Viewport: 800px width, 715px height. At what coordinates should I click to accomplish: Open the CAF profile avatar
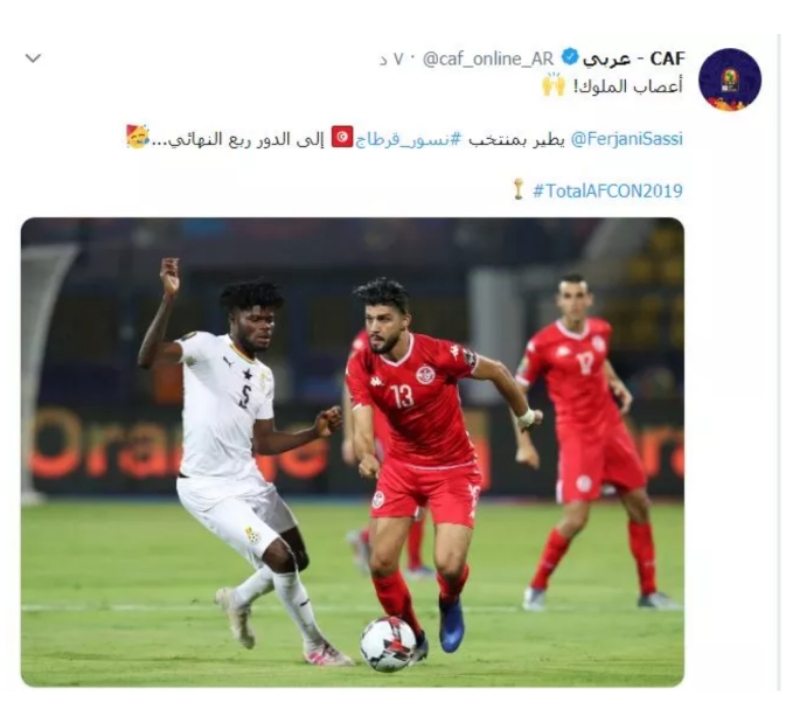730,79
